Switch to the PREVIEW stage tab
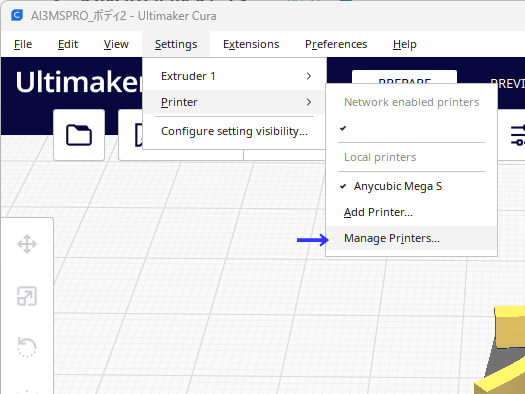 pyautogui.click(x=507, y=83)
